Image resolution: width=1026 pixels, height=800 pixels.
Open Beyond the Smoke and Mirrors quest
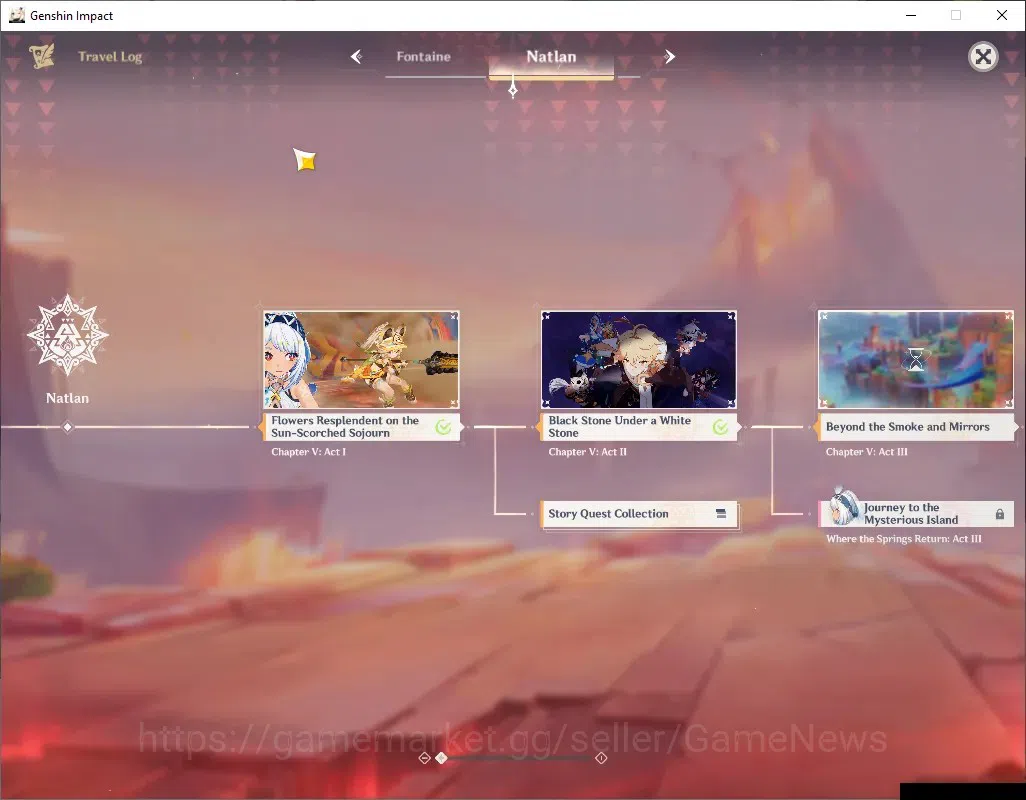pyautogui.click(x=915, y=427)
